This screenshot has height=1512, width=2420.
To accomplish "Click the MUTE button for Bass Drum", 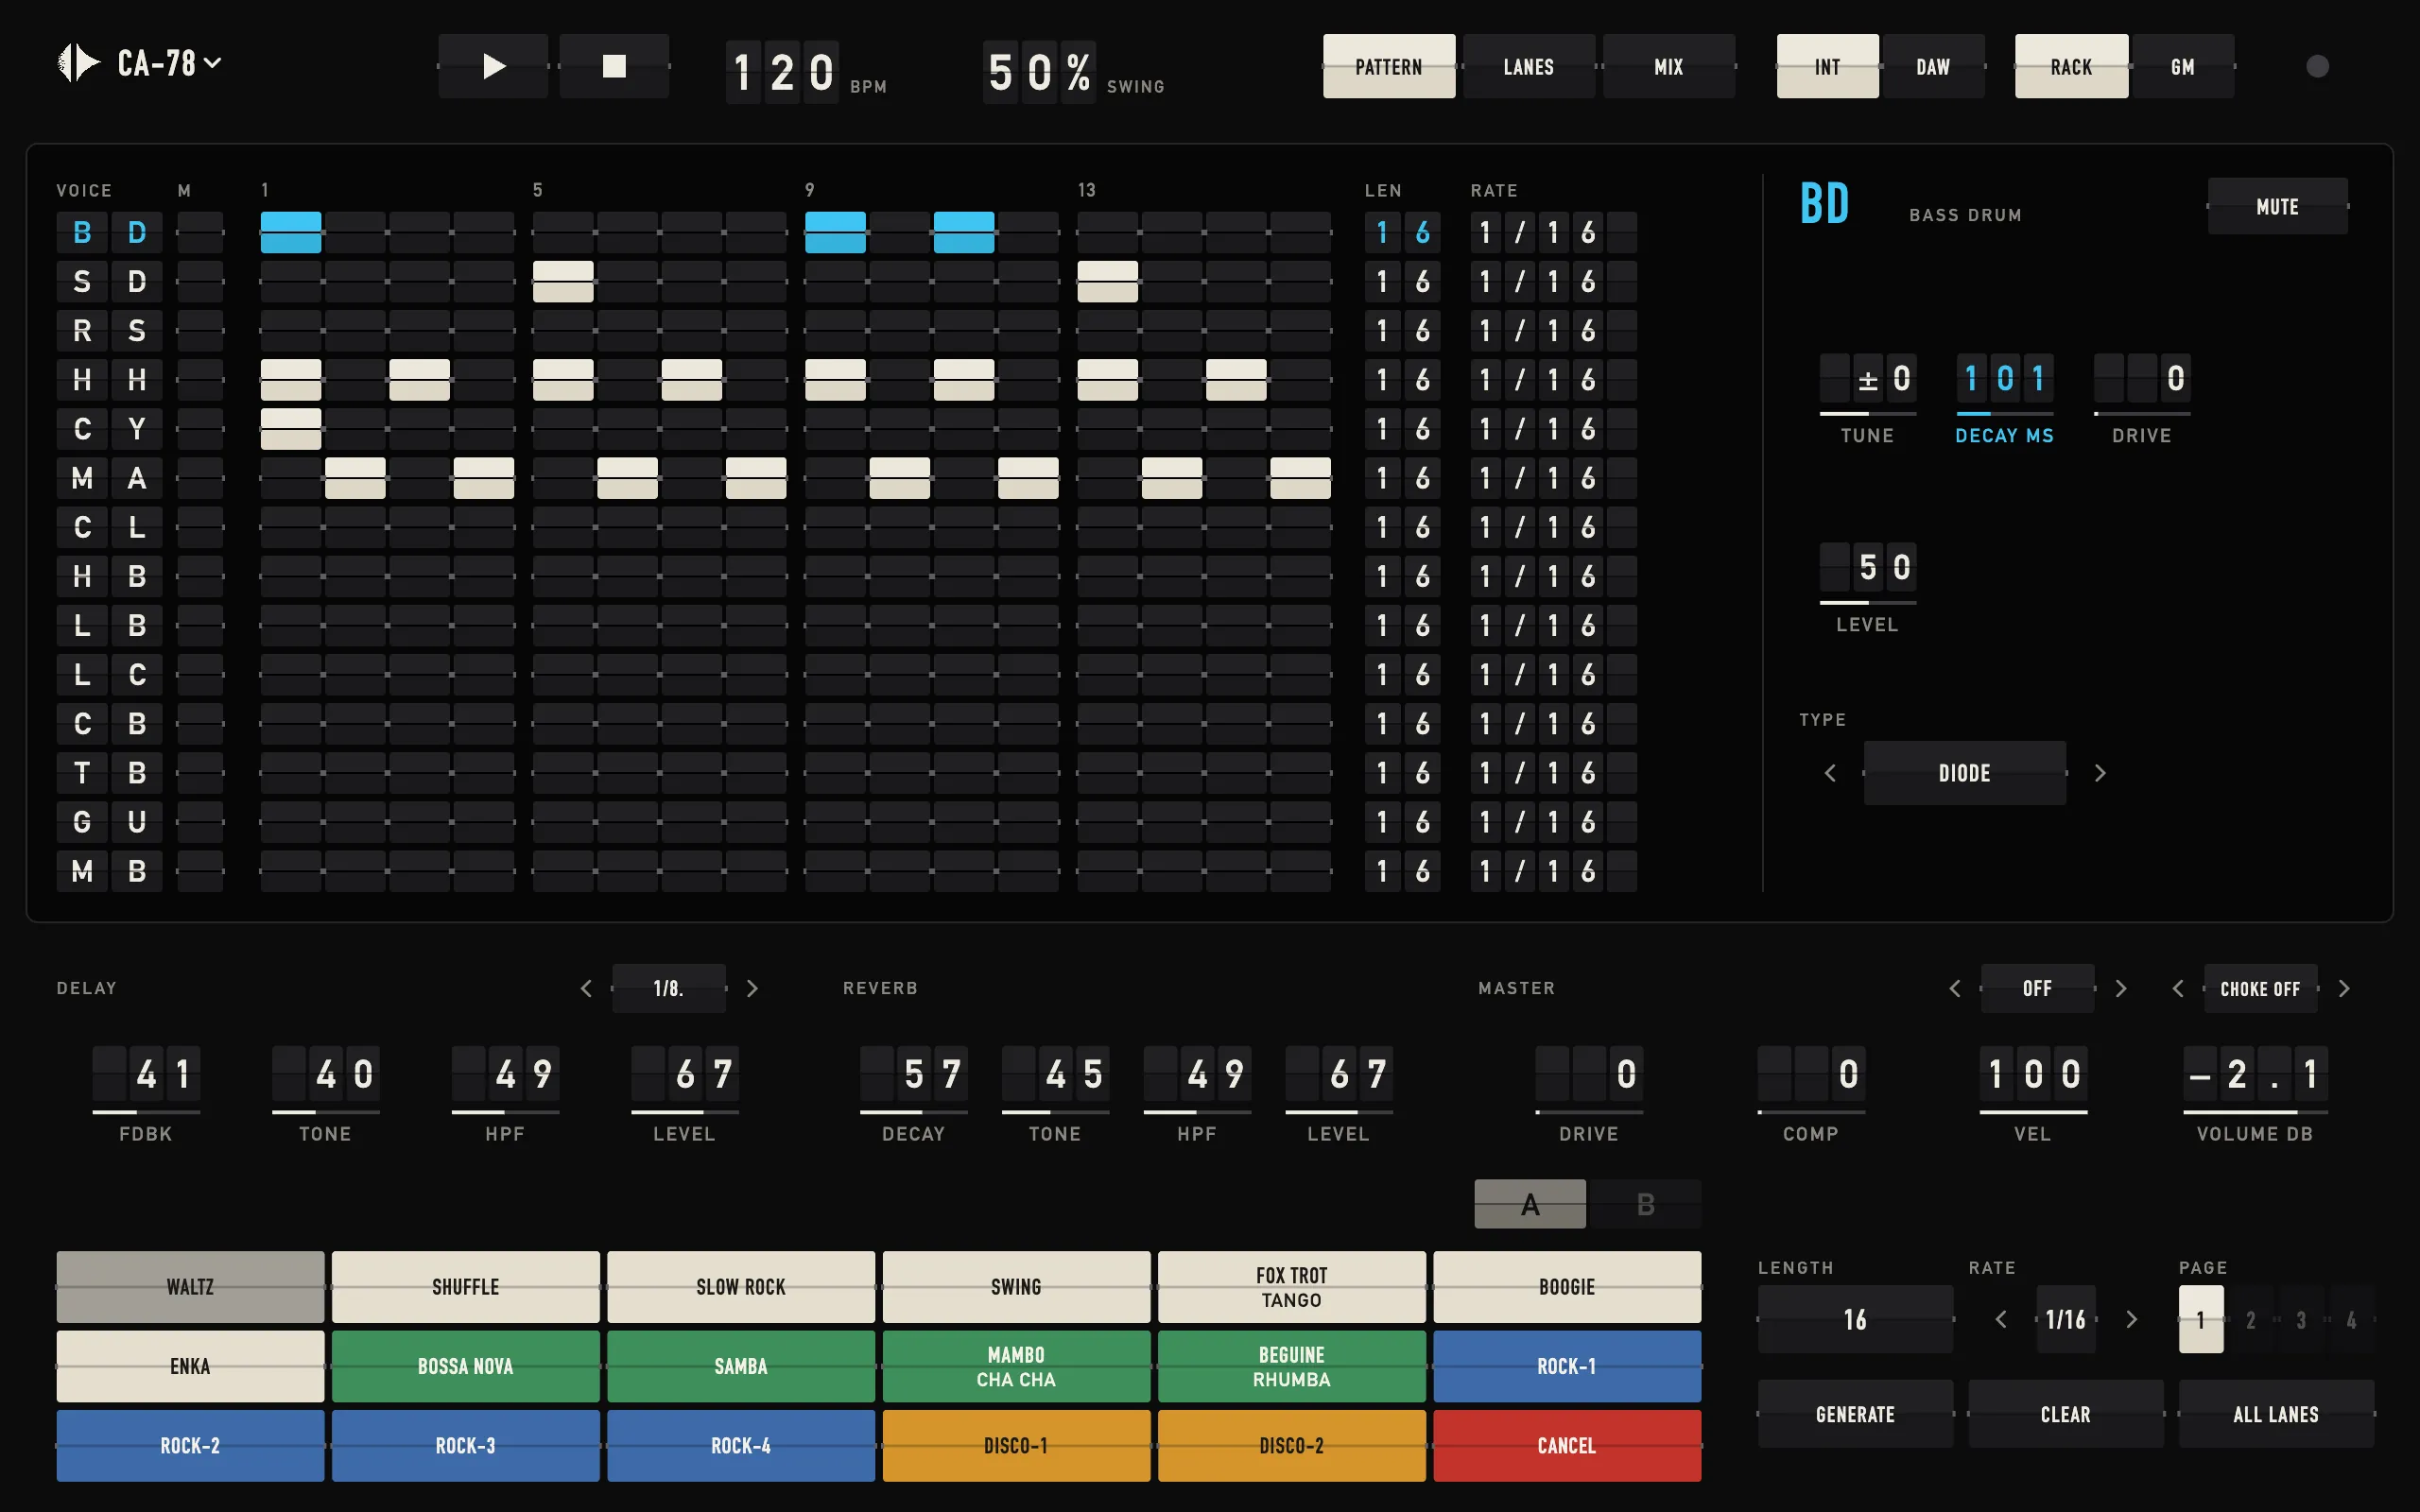I will coord(2277,206).
